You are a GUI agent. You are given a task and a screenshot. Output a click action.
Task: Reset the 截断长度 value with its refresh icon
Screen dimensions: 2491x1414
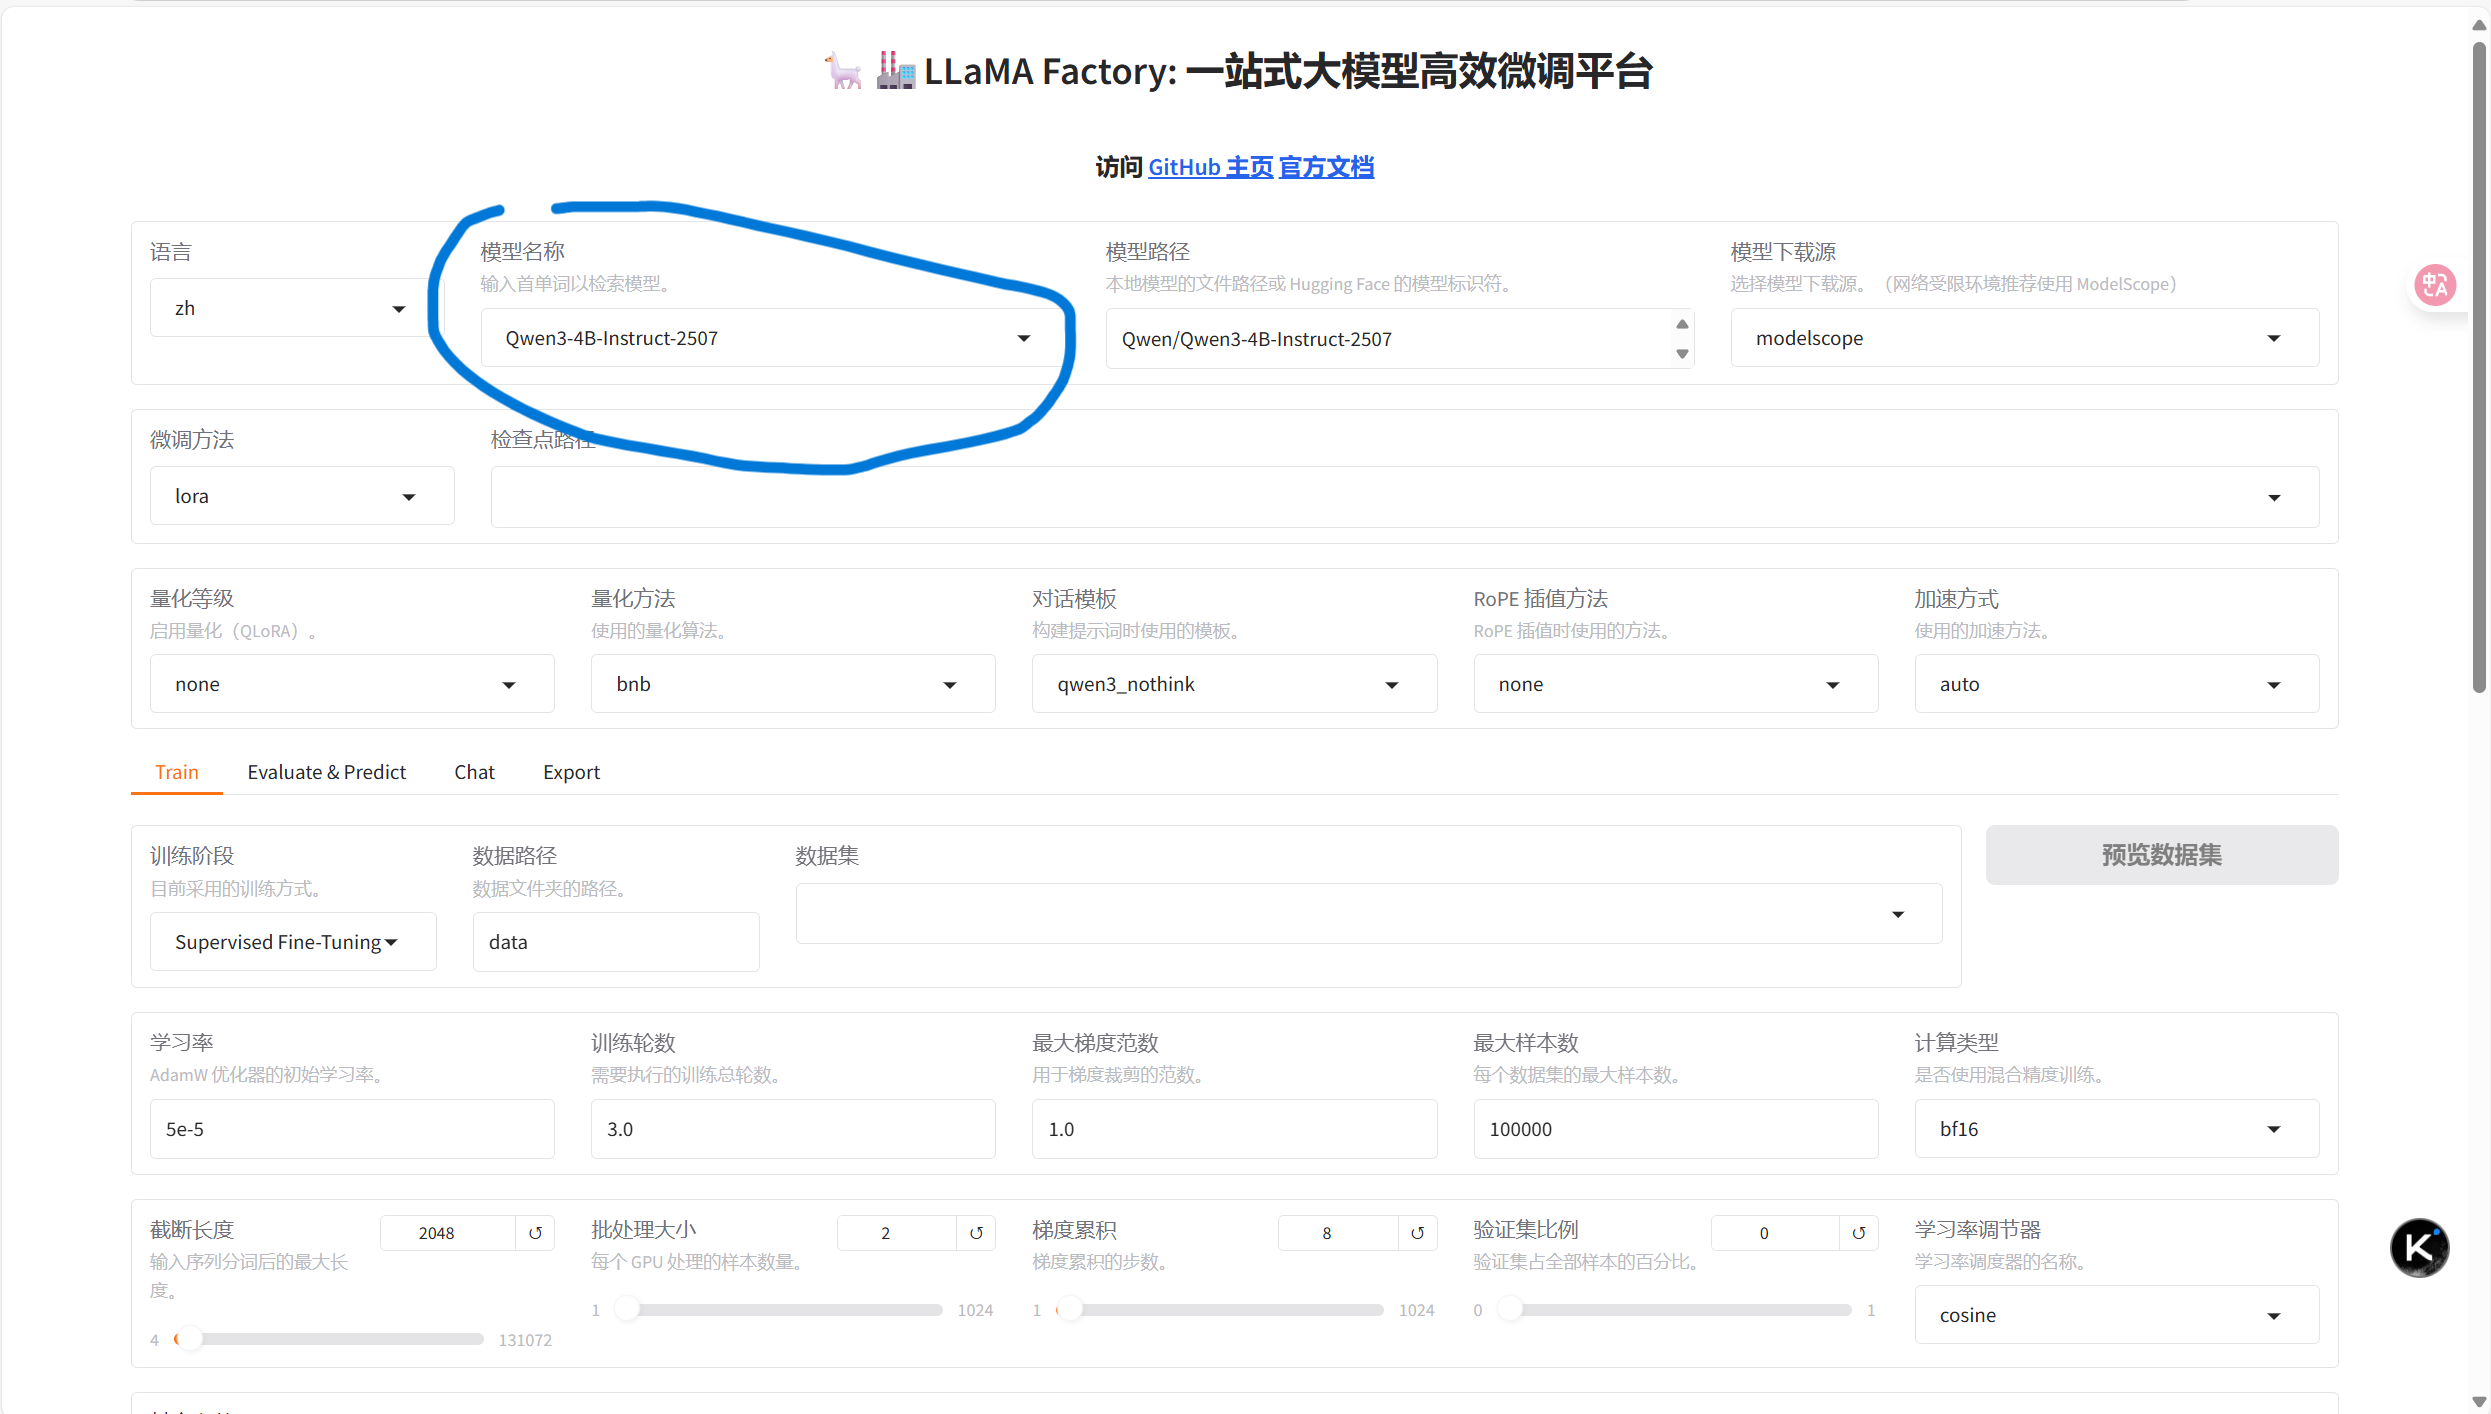[x=535, y=1233]
